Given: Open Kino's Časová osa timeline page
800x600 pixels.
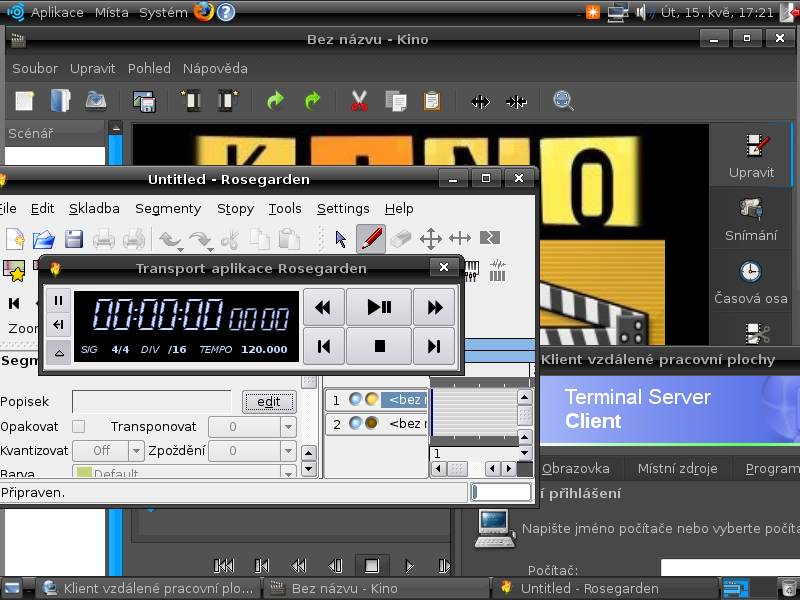Looking at the screenshot, I should coord(751,283).
